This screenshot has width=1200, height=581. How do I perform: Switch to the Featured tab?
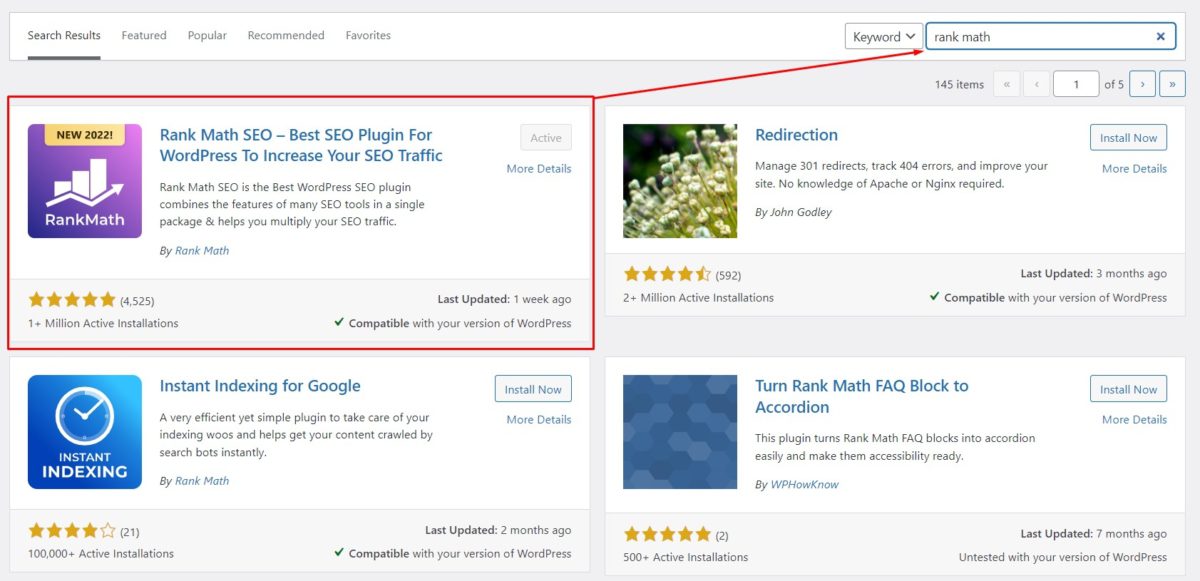tap(143, 35)
